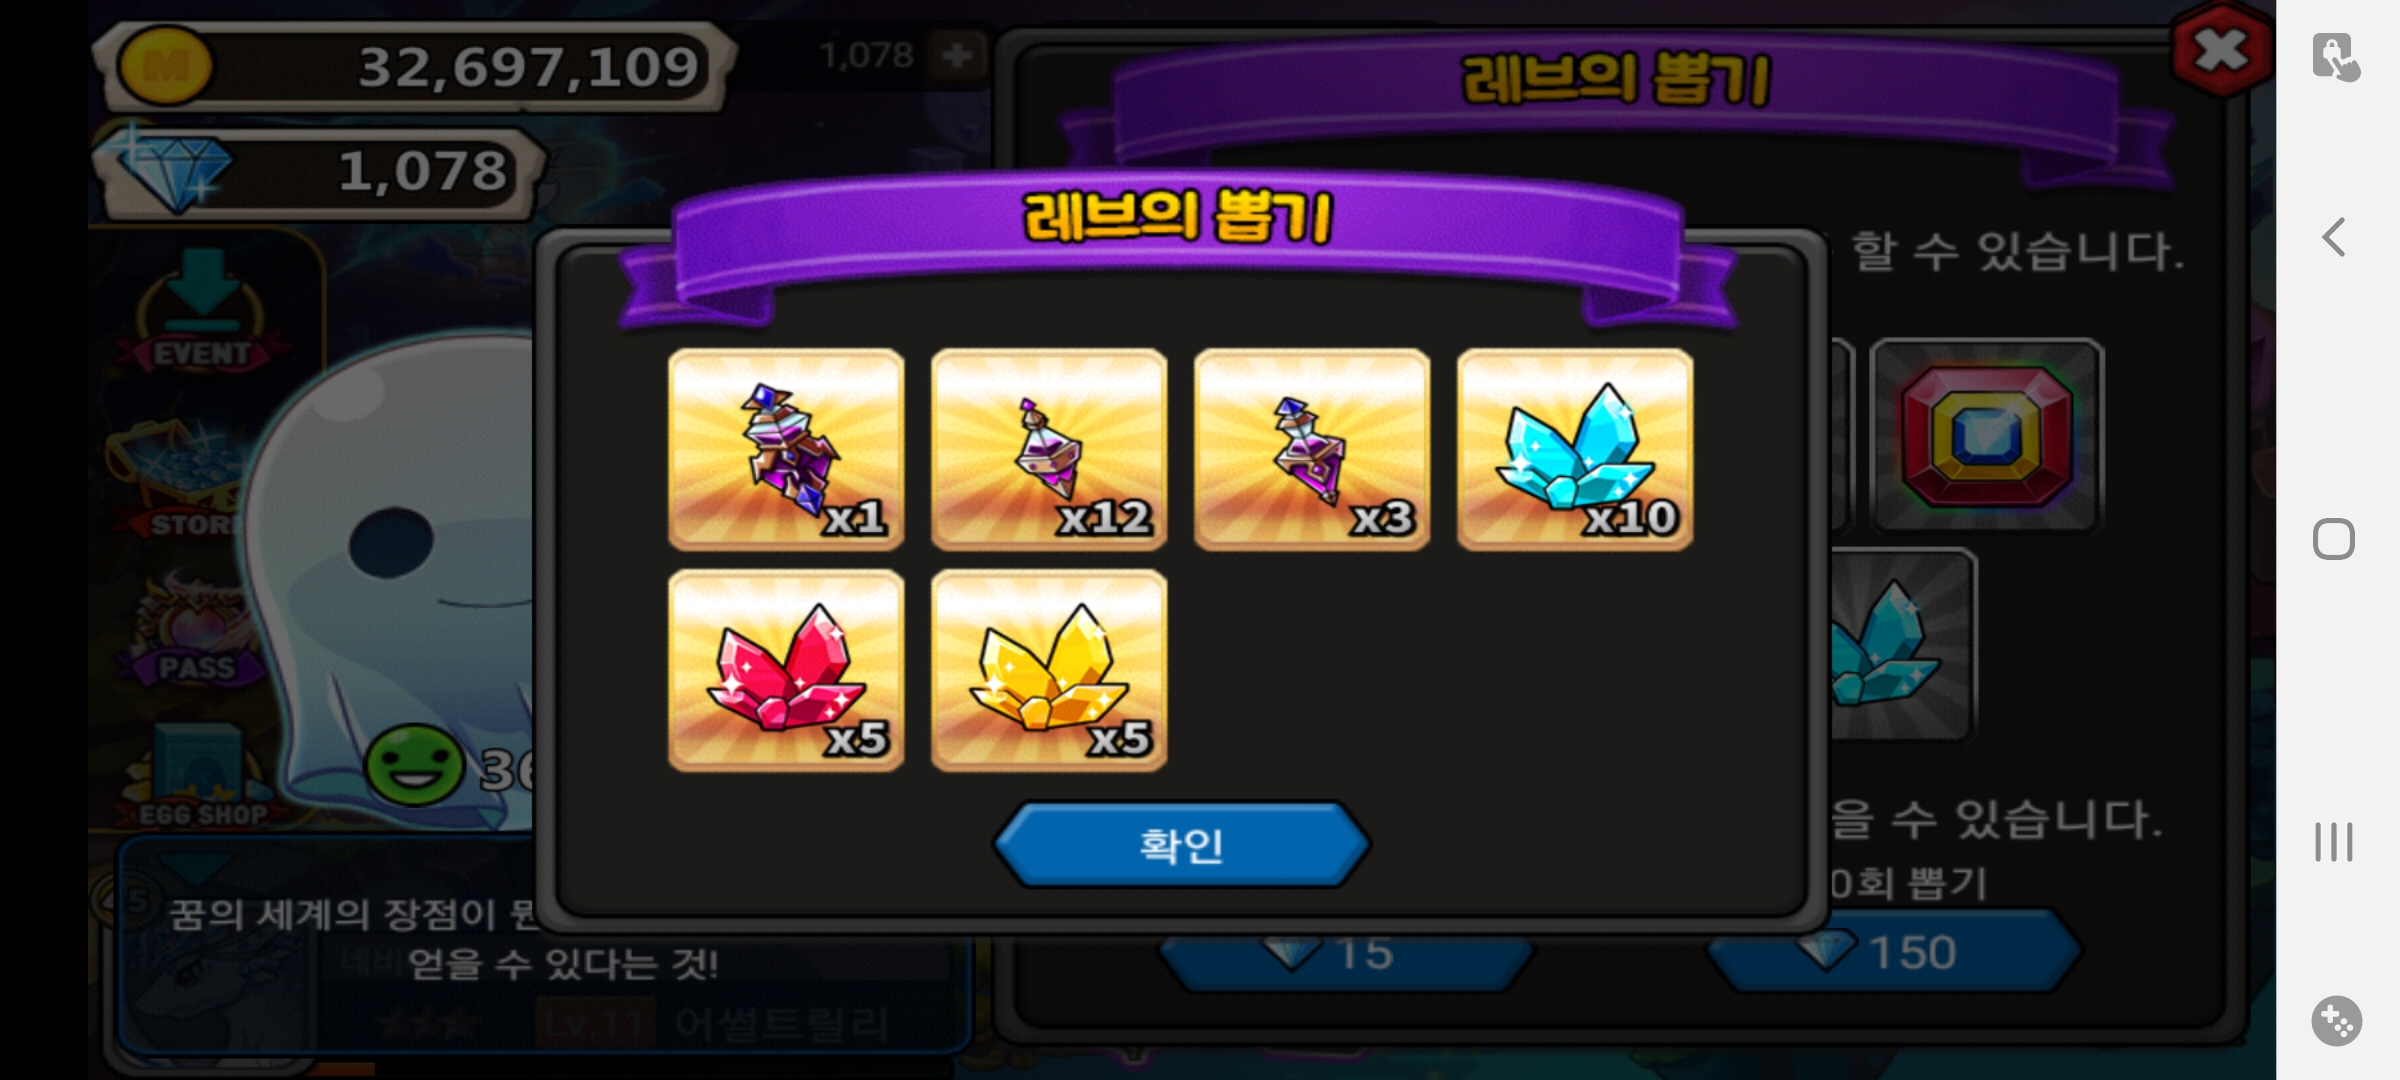Tap the 15 diamond single draw button
The width and height of the screenshot is (2400, 1080).
pyautogui.click(x=1346, y=954)
